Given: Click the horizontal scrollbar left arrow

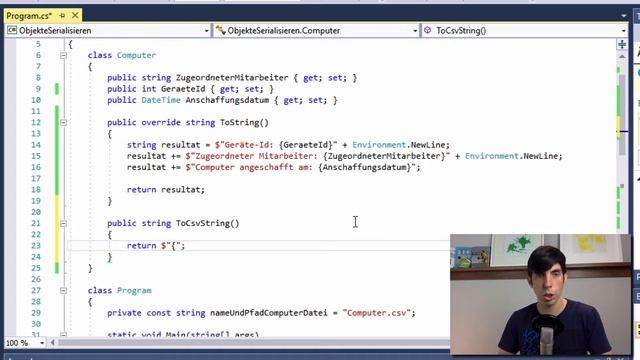Looking at the screenshot, I should point(52,343).
